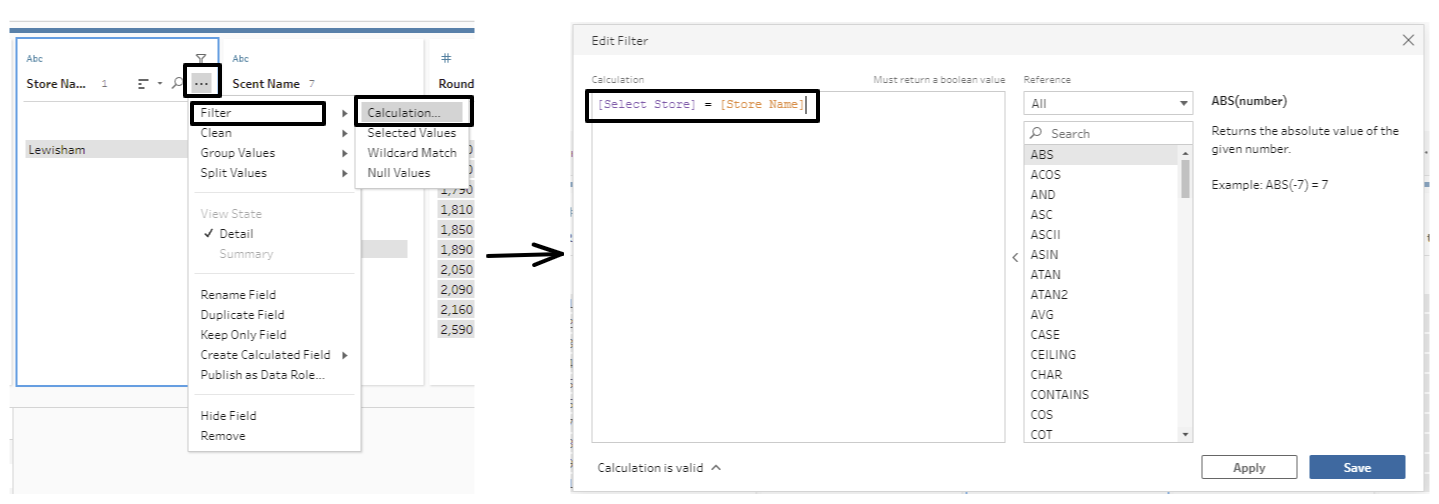Open the Filter submenu
This screenshot has height=504, width=1439.
tap(273, 113)
